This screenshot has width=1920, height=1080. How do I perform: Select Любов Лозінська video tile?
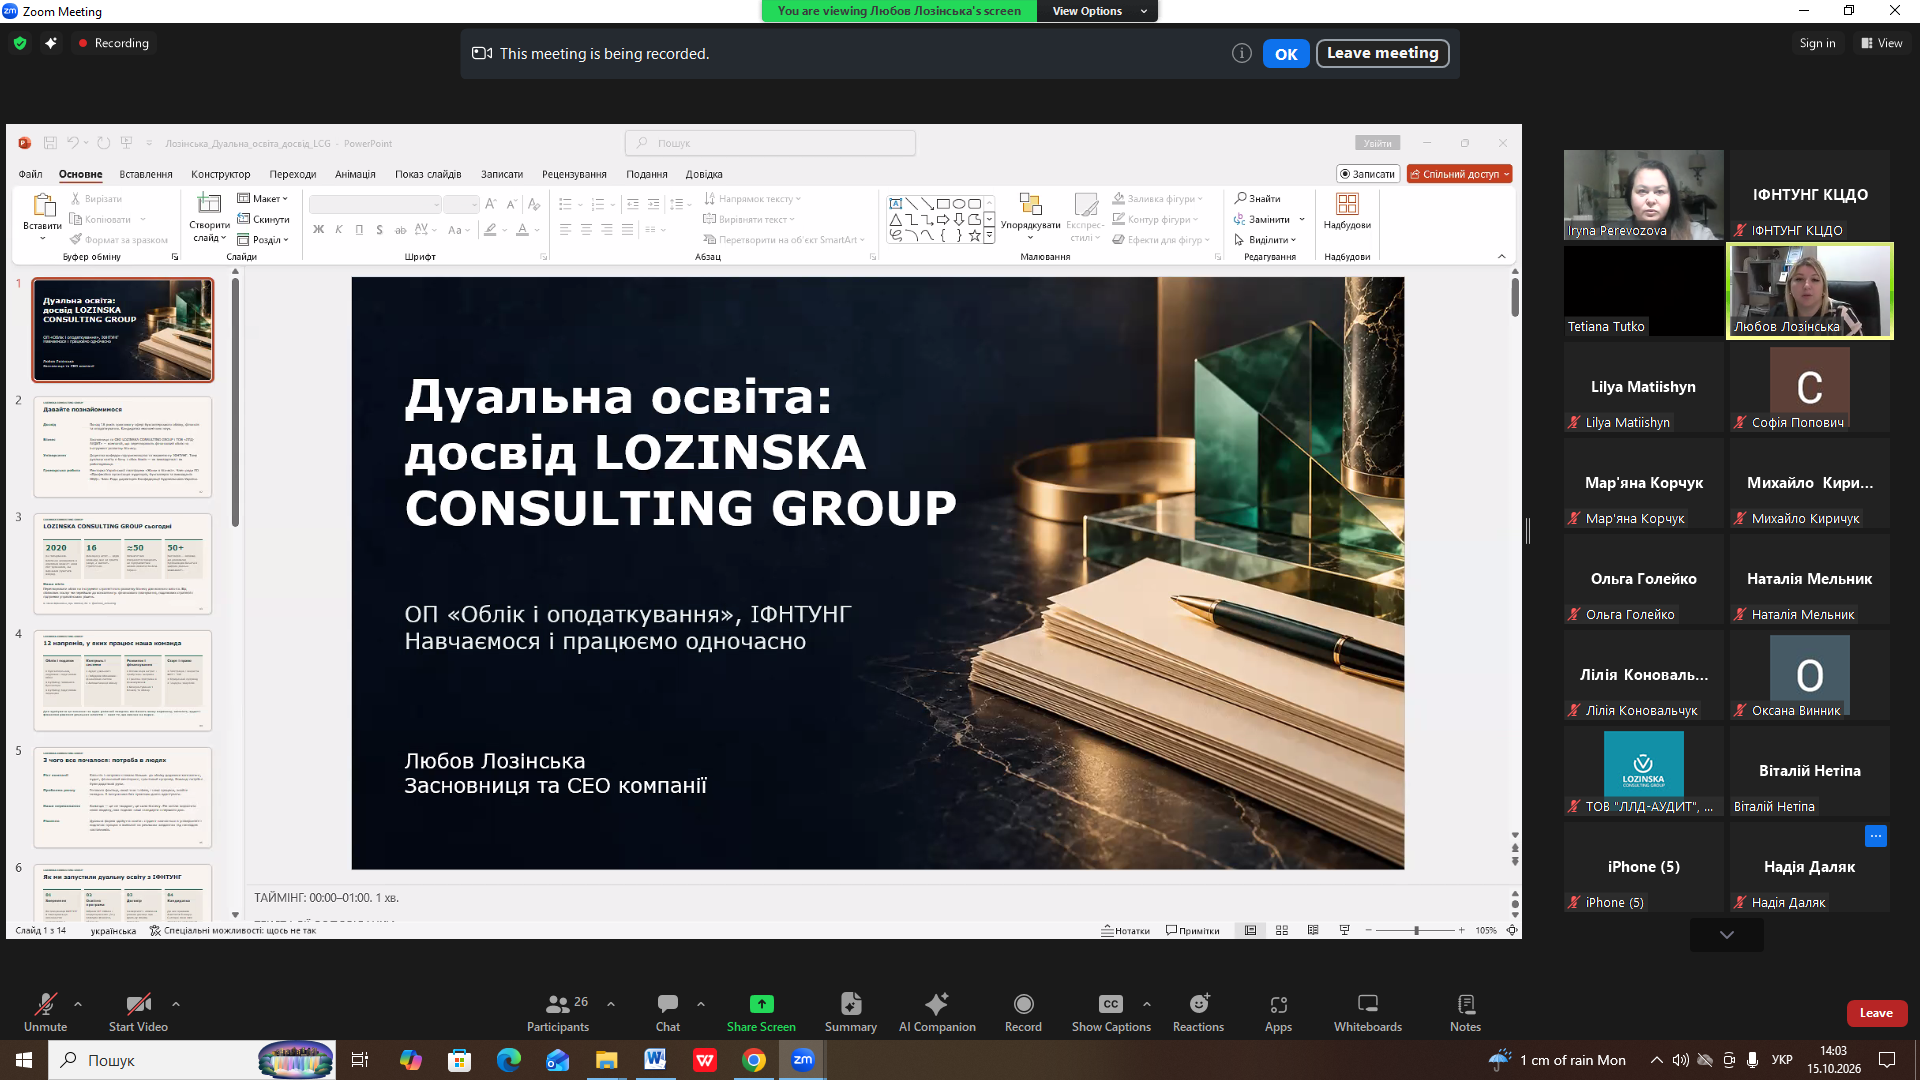(1810, 291)
